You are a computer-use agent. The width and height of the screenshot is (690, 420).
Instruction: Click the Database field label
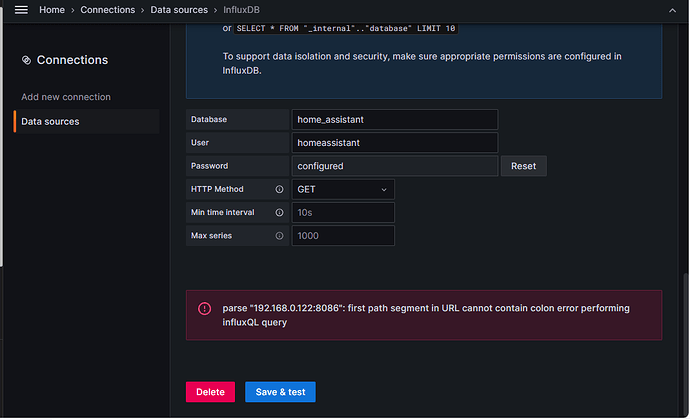point(209,120)
